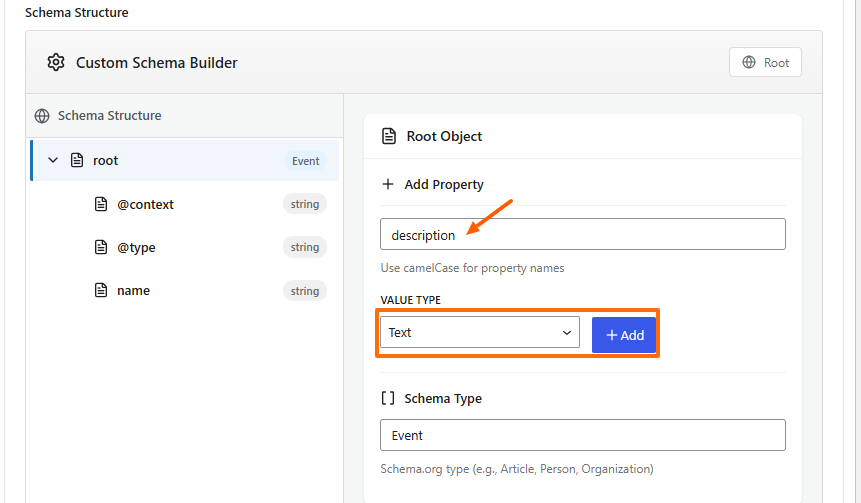Click the Root Object document icon

point(389,136)
